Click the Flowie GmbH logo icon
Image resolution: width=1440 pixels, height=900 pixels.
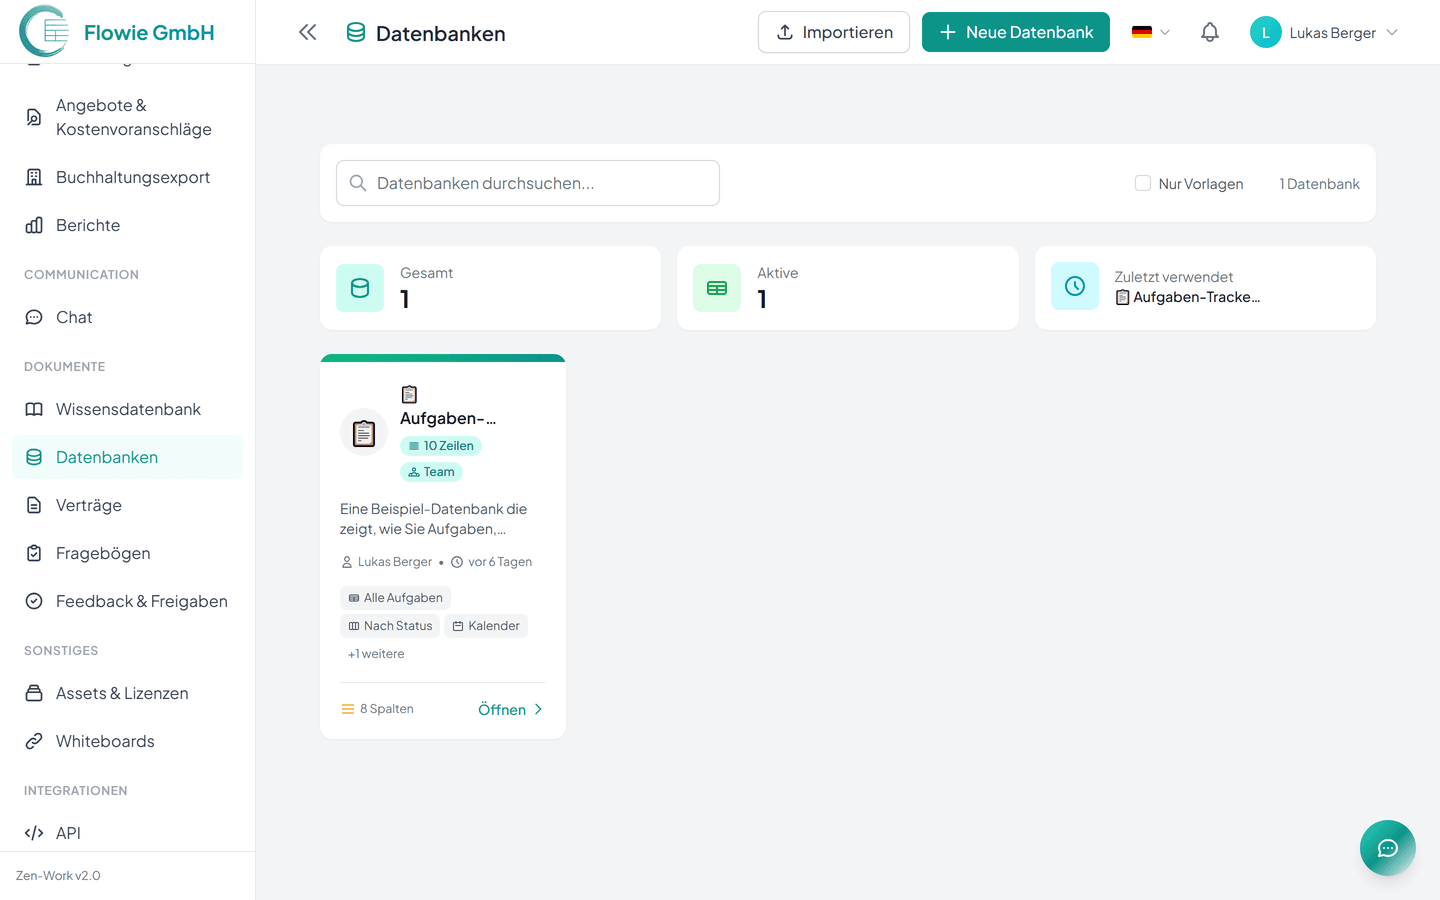pyautogui.click(x=44, y=32)
